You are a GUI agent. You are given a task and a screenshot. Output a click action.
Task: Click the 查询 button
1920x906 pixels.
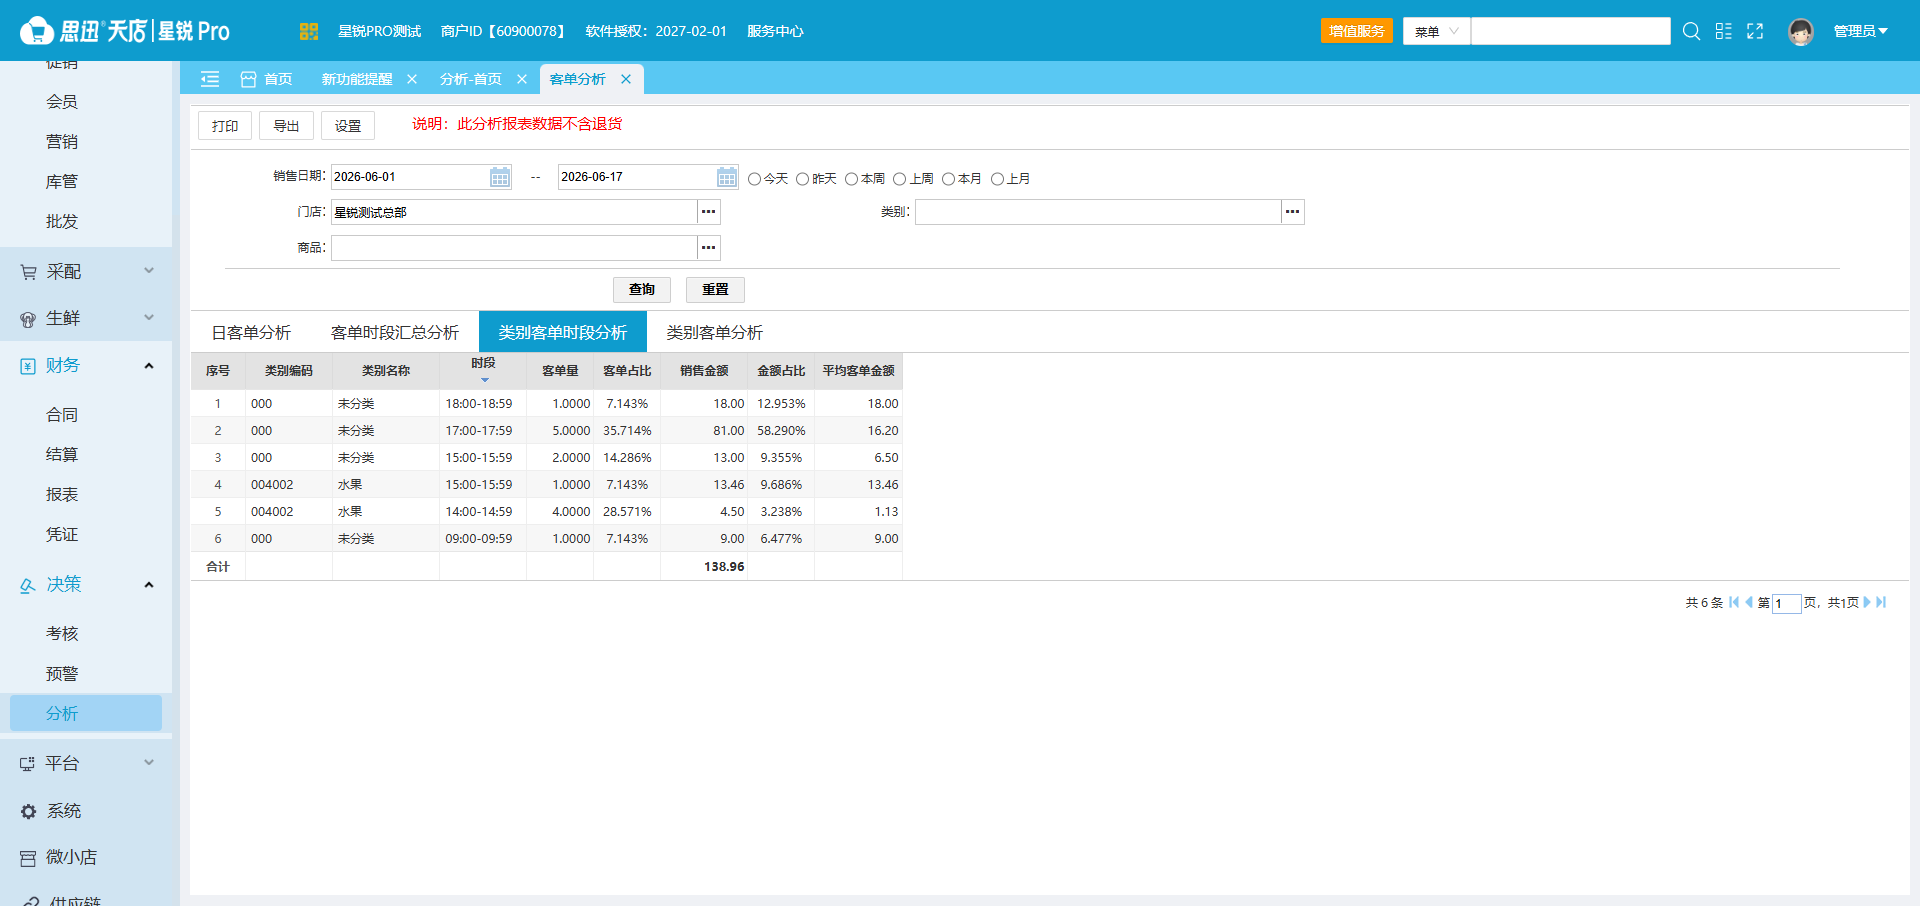[642, 290]
